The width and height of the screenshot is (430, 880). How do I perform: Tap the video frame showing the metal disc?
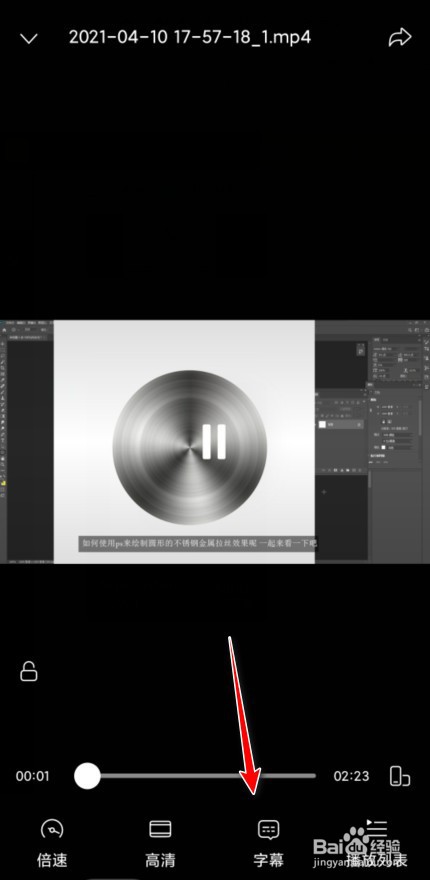click(215, 442)
